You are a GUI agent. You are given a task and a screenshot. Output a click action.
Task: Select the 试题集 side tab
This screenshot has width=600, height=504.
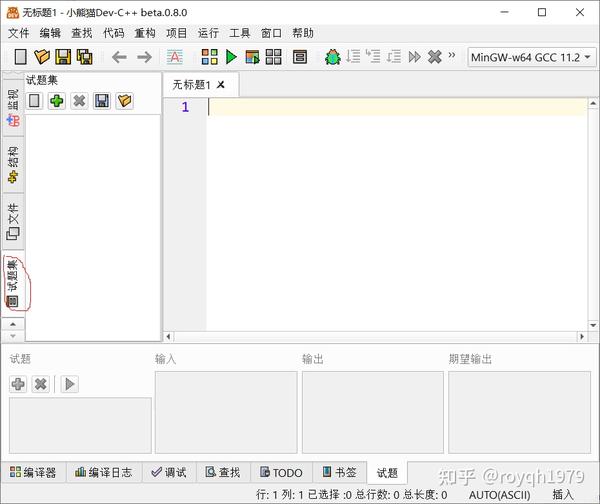click(x=13, y=283)
